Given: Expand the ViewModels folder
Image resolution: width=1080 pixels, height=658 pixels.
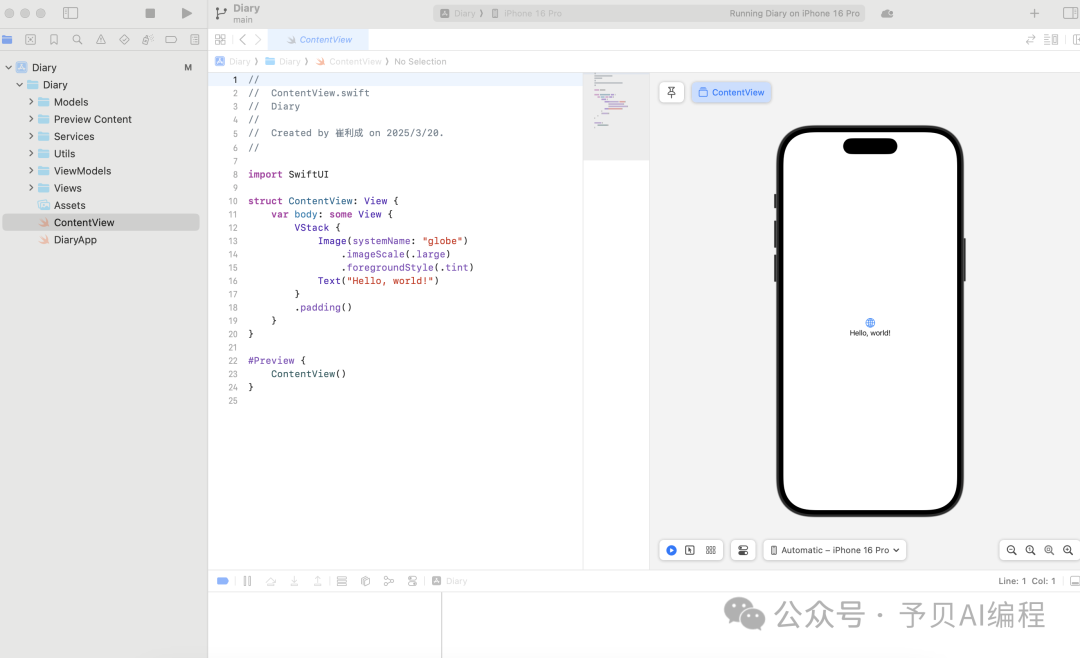Looking at the screenshot, I should point(31,171).
